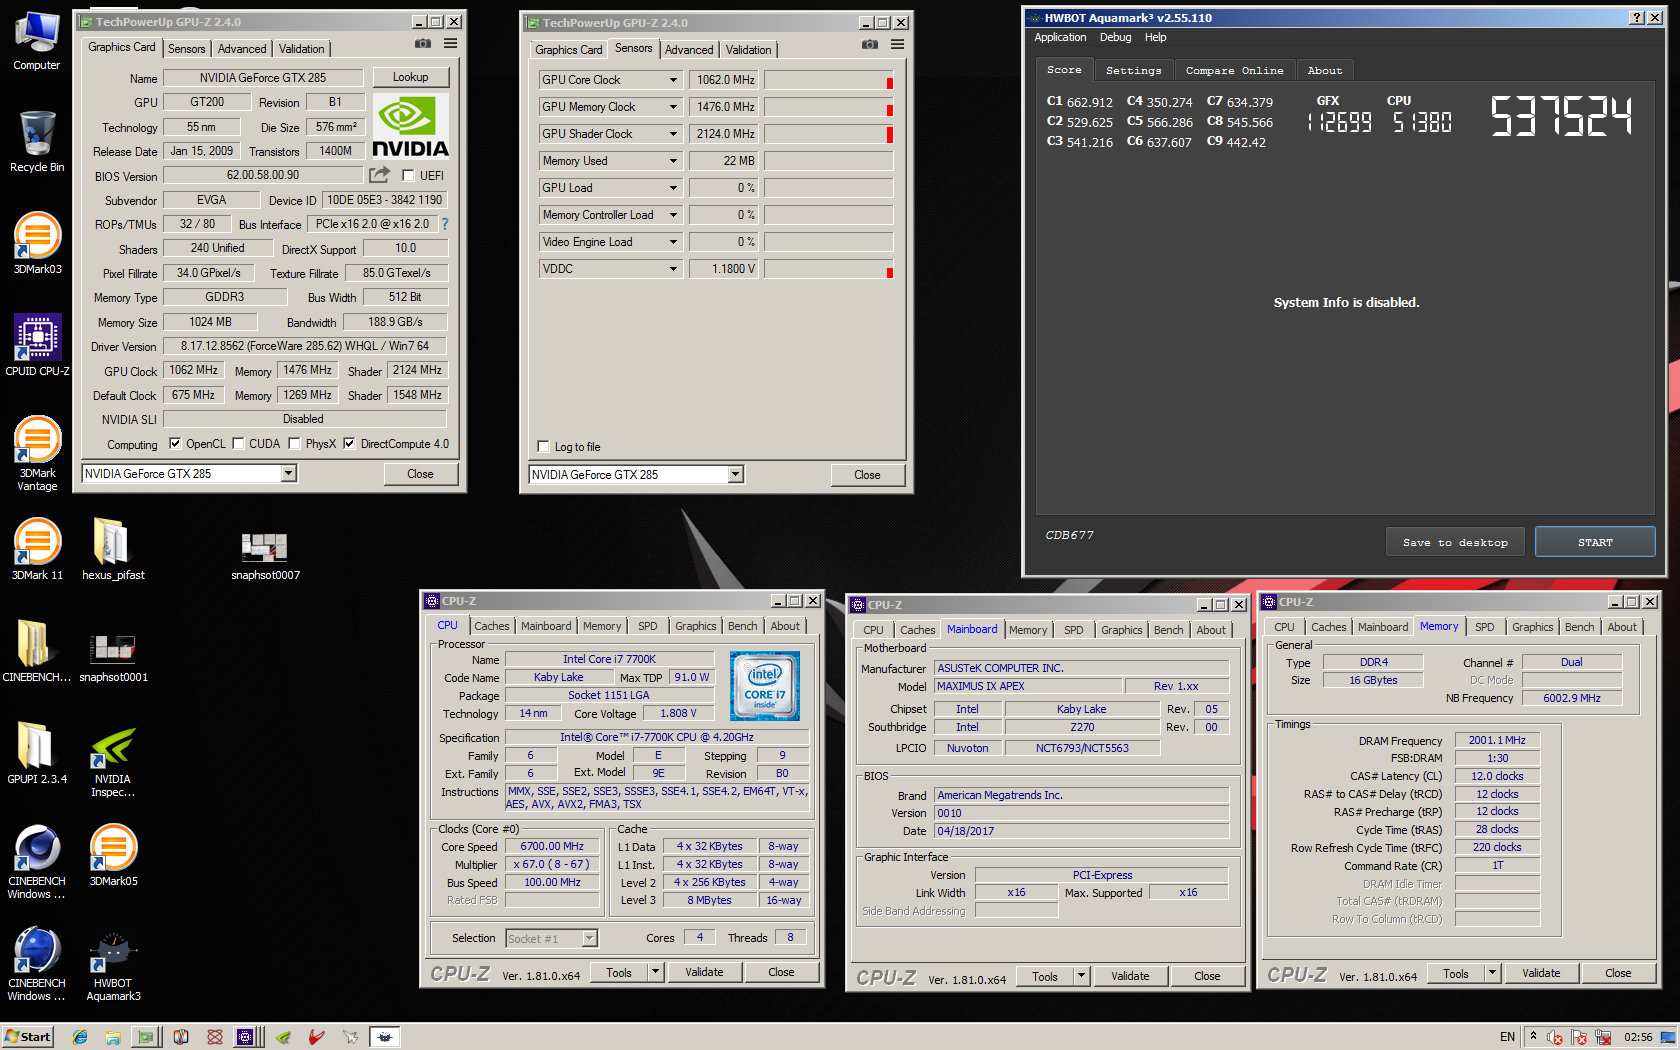Viewport: 1680px width, 1050px height.
Task: Toggle the DirectCompute 4.0 checkbox
Action: pos(349,444)
